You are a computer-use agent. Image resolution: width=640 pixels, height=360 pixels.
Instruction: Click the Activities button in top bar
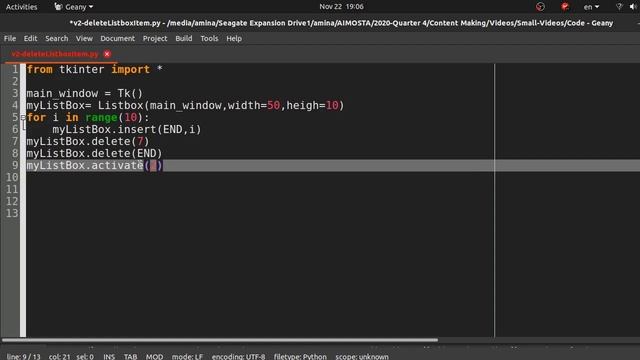click(22, 7)
